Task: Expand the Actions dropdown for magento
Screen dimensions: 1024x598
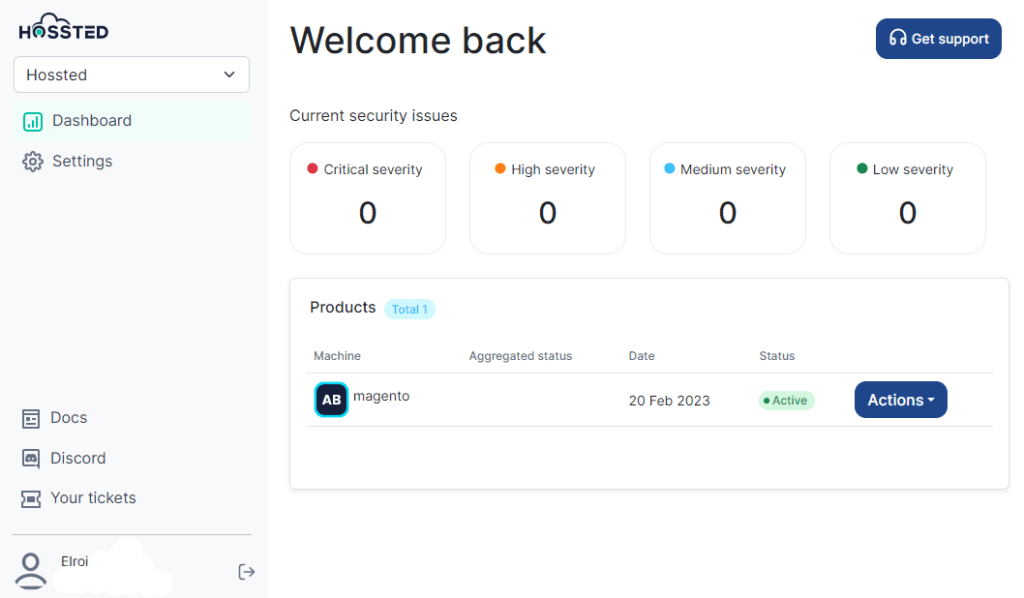Action: tap(900, 400)
